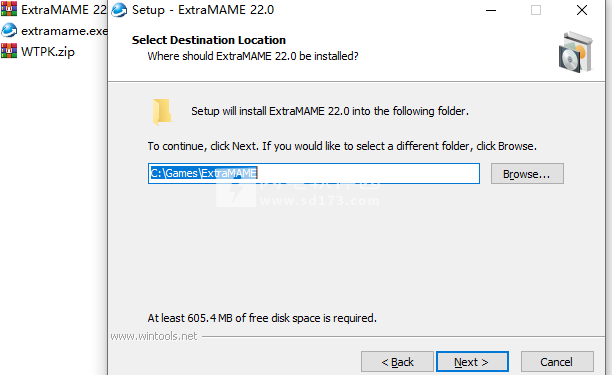The width and height of the screenshot is (612, 375).
Task: Cancel the ExtraMAME setup
Action: [x=557, y=362]
